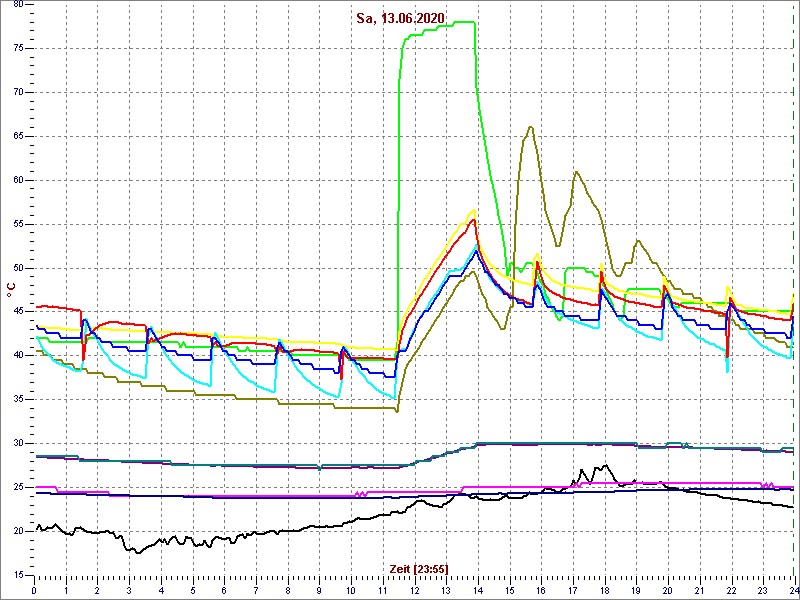
Task: Select the '70' temperature axis label
Action: coord(17,92)
